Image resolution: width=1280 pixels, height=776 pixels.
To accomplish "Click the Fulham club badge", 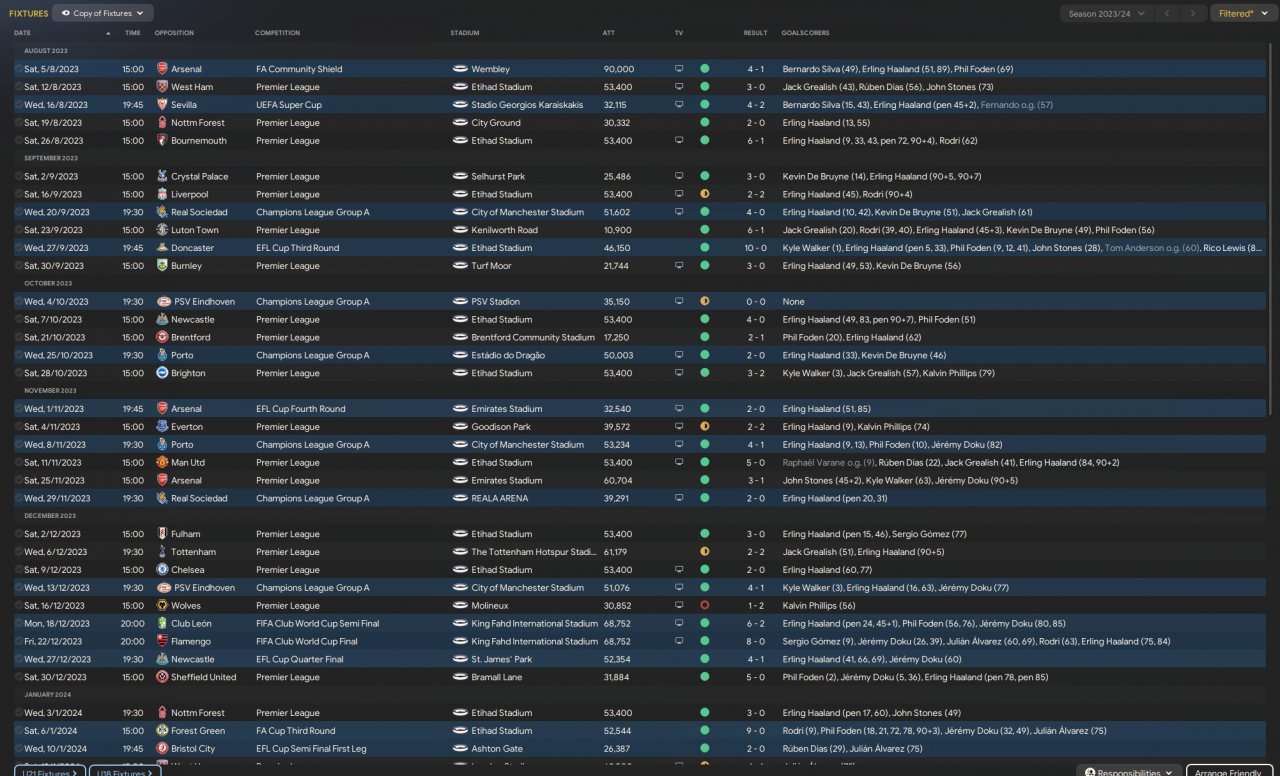I will [x=162, y=534].
